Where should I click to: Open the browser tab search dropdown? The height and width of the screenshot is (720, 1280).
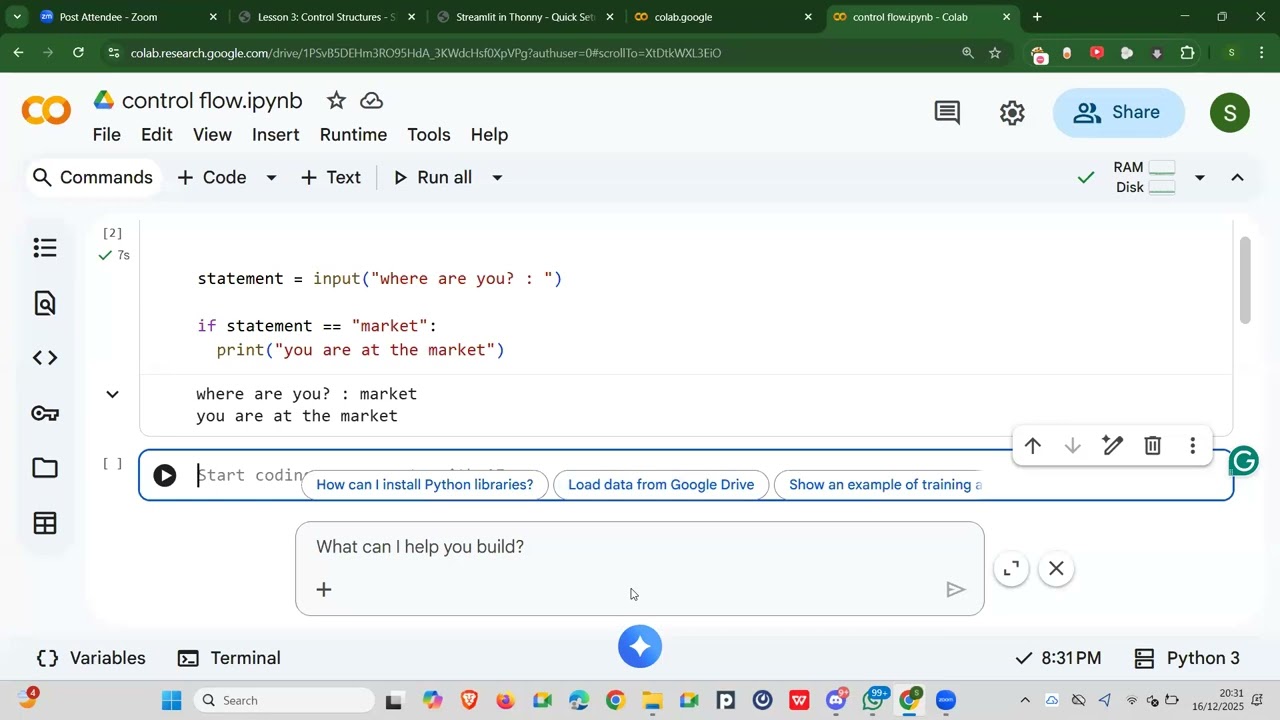pos(17,17)
